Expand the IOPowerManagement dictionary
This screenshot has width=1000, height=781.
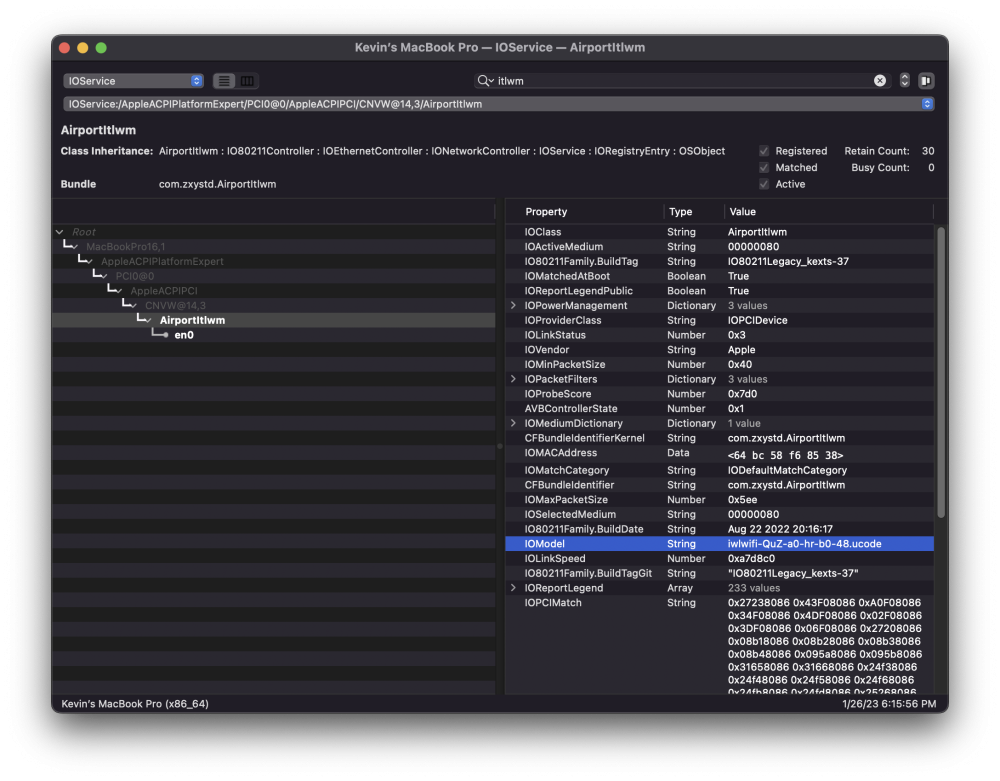coord(513,305)
